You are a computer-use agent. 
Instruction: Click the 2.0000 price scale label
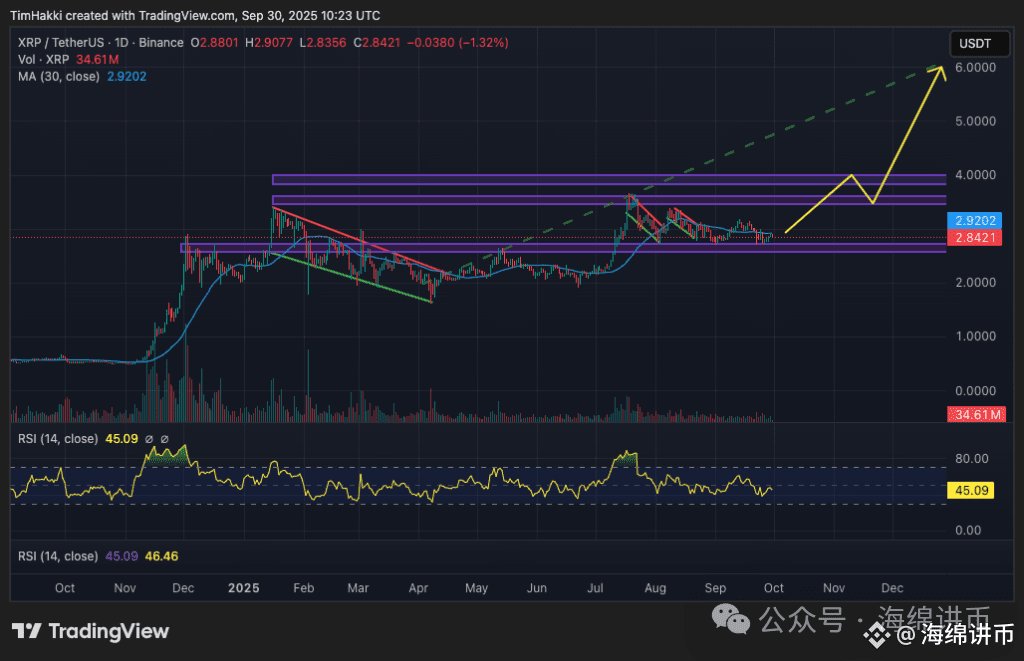pyautogui.click(x=975, y=283)
